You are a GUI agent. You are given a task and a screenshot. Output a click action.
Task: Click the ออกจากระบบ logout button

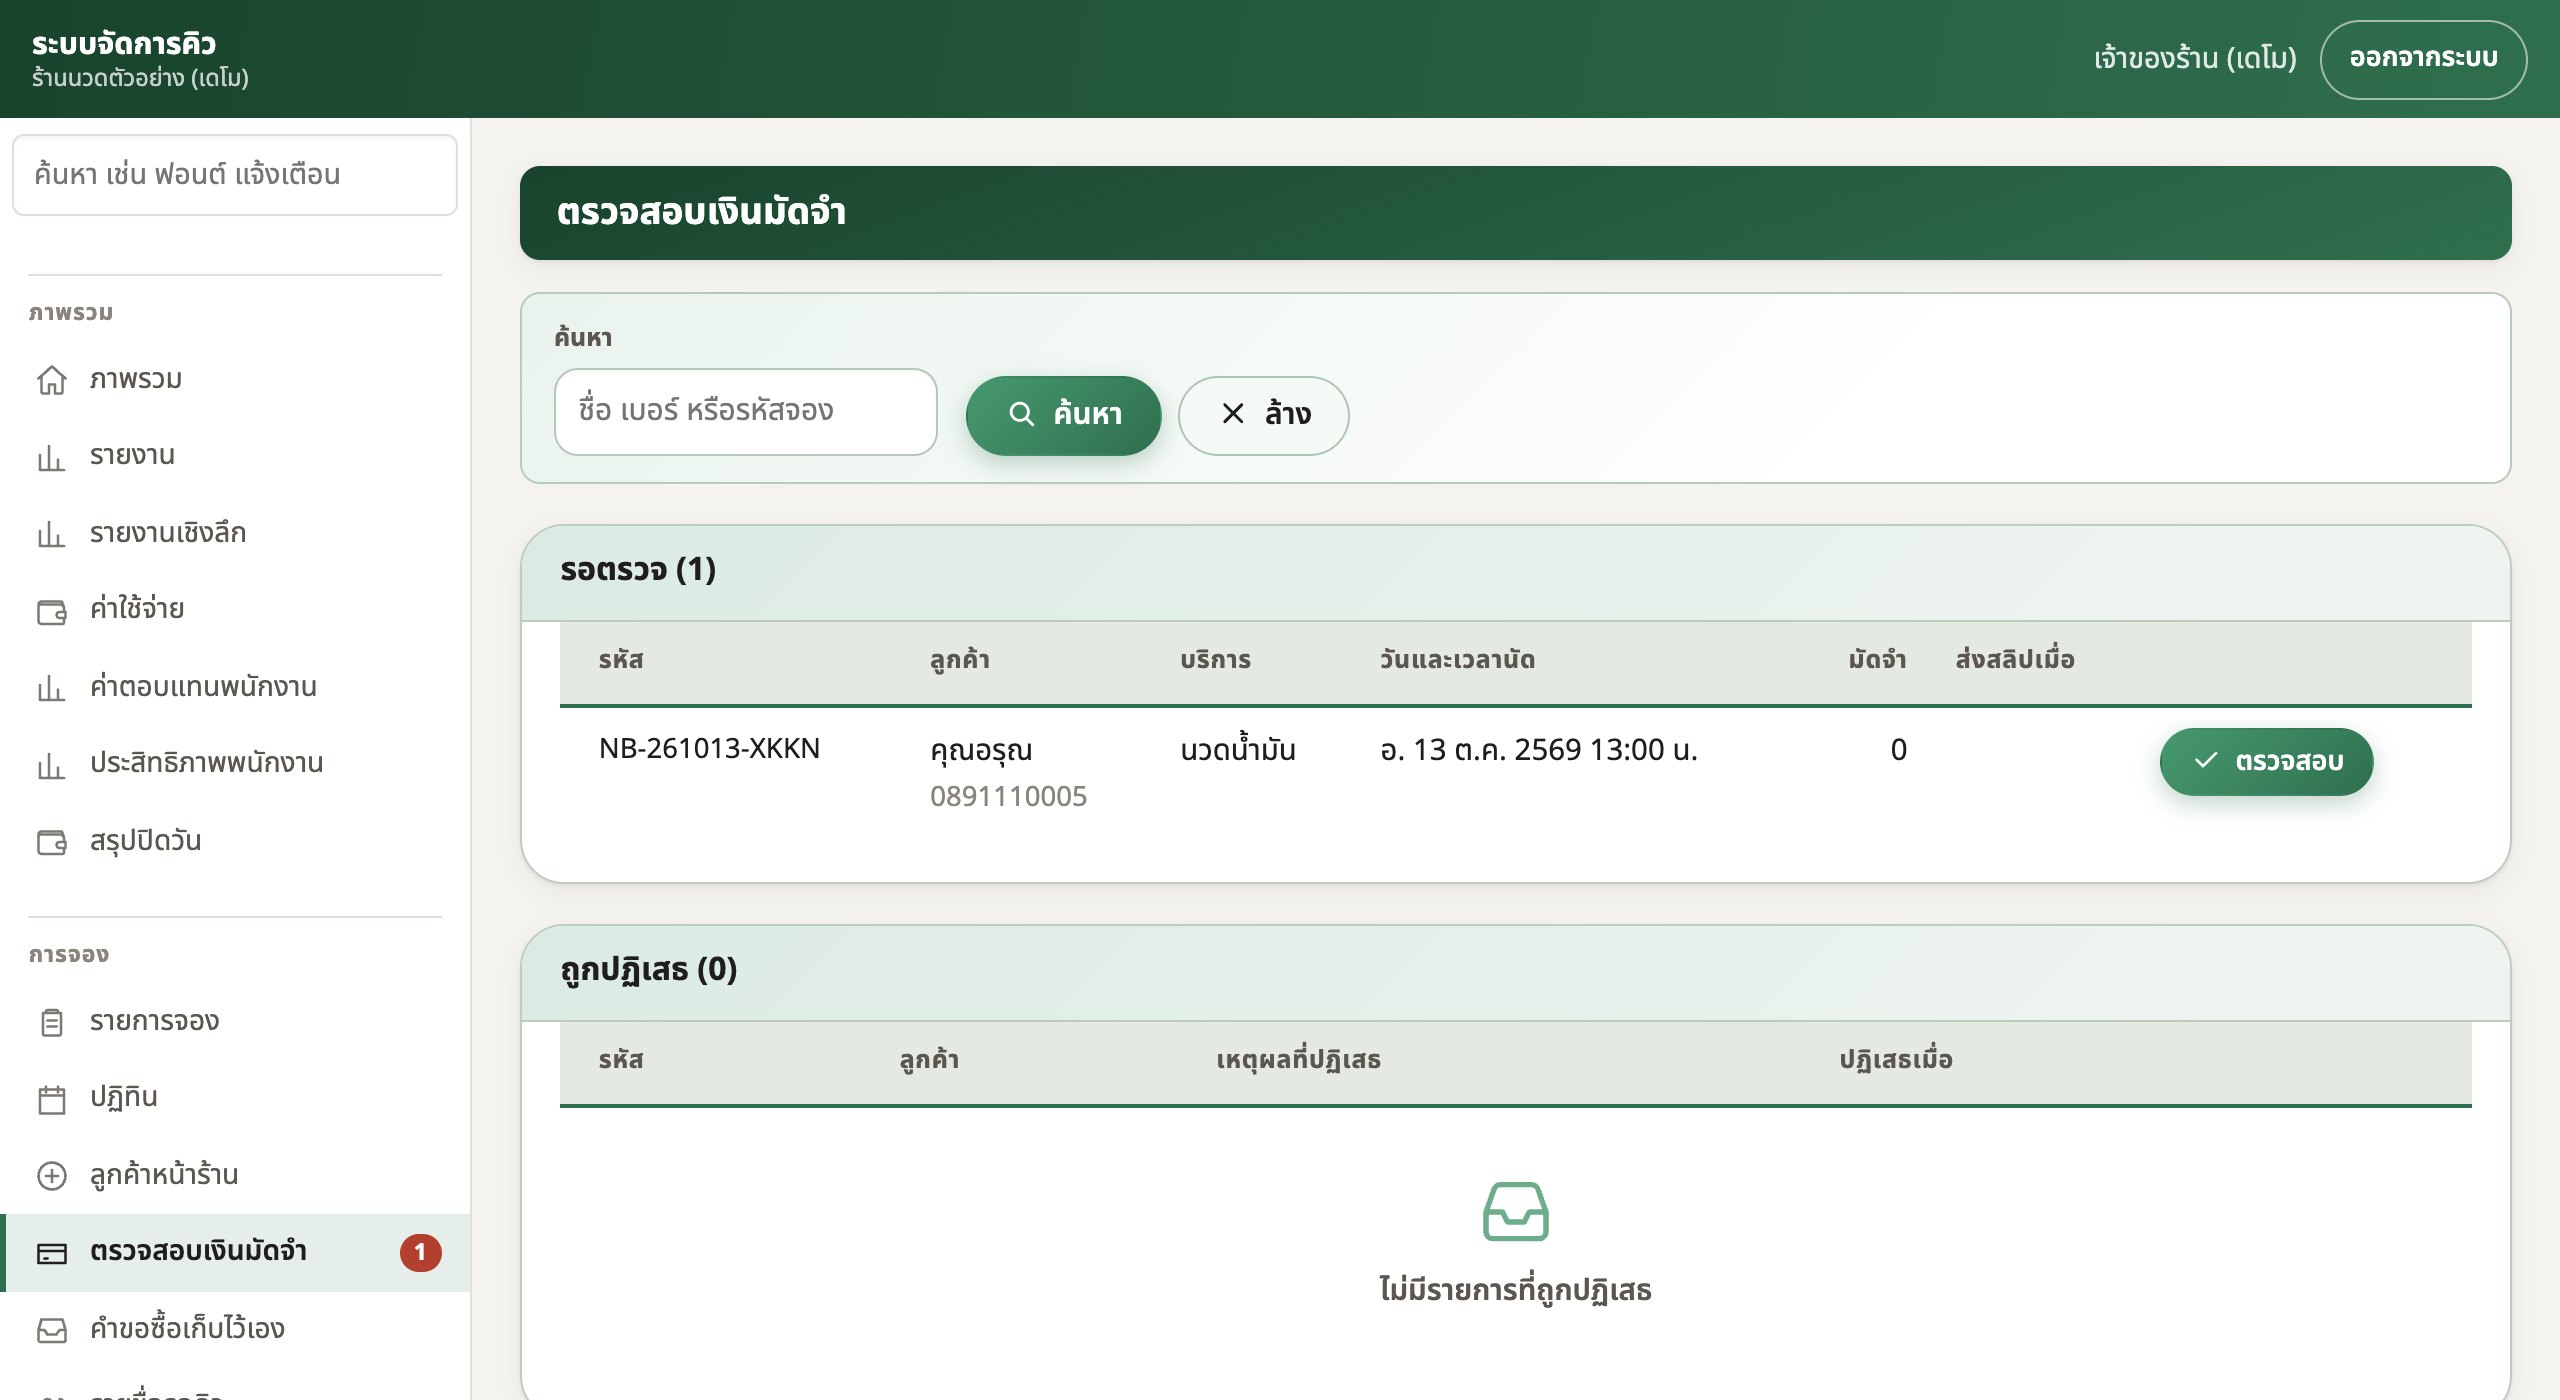(2423, 59)
